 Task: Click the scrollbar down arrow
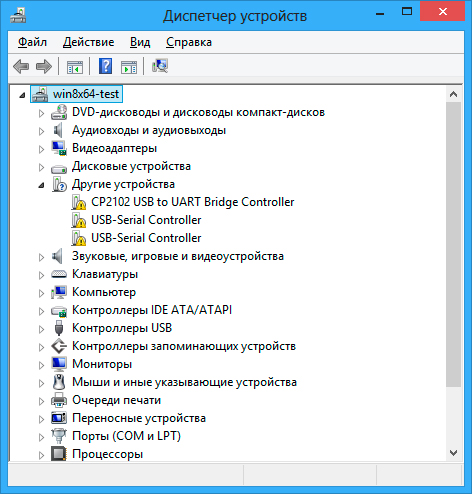tap(453, 453)
